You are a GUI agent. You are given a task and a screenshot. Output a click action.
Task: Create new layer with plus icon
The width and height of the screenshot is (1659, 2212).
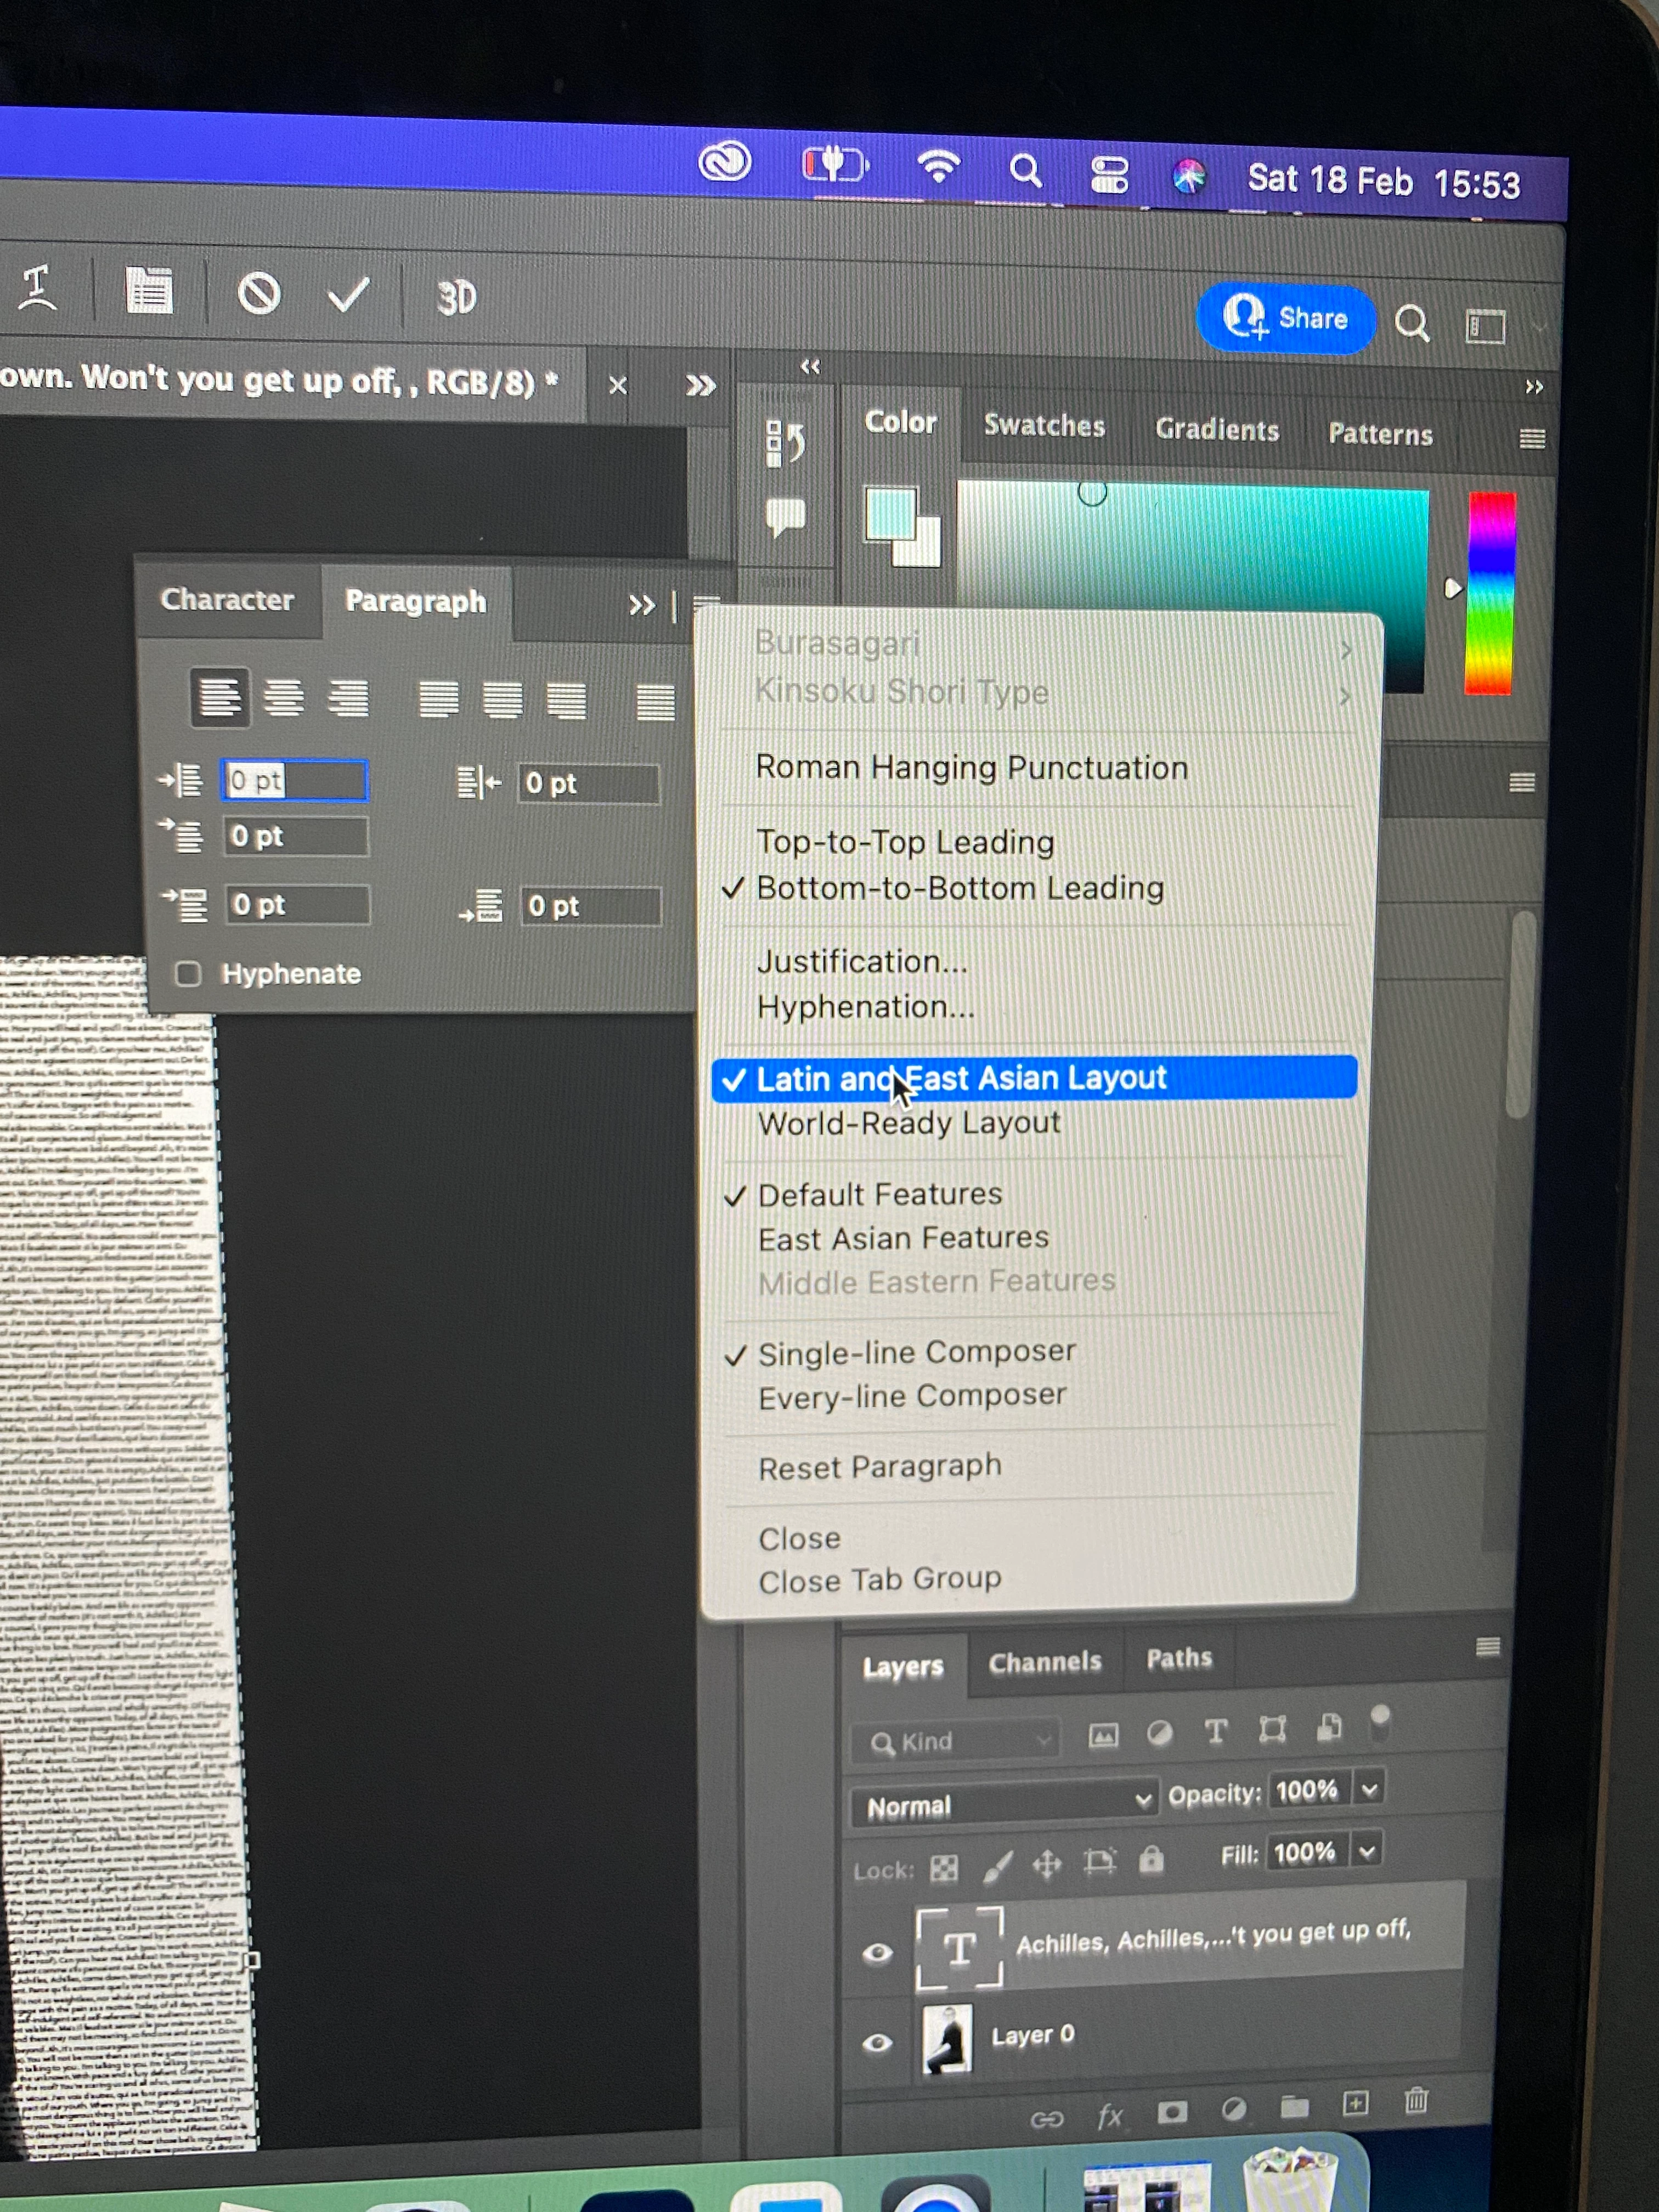tap(1355, 2103)
